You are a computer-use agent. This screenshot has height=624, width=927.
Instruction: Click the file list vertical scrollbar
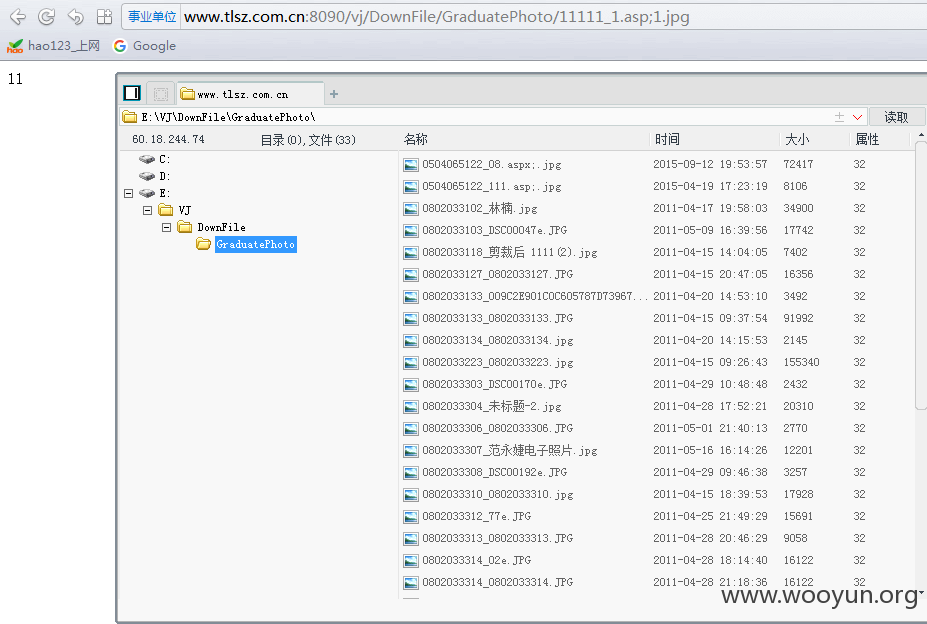(x=920, y=275)
